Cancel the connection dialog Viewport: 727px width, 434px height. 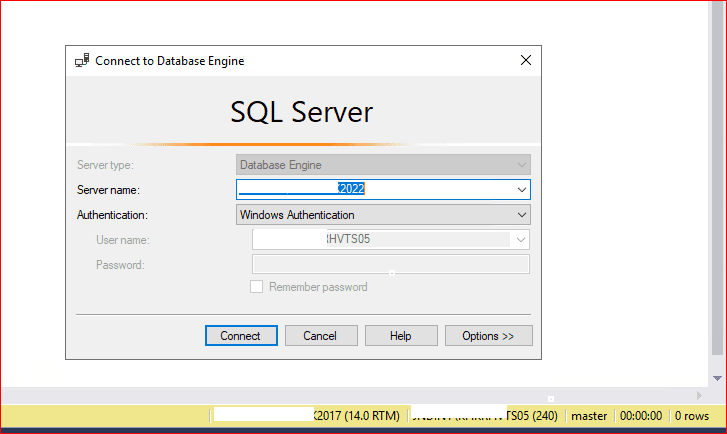pyautogui.click(x=320, y=336)
